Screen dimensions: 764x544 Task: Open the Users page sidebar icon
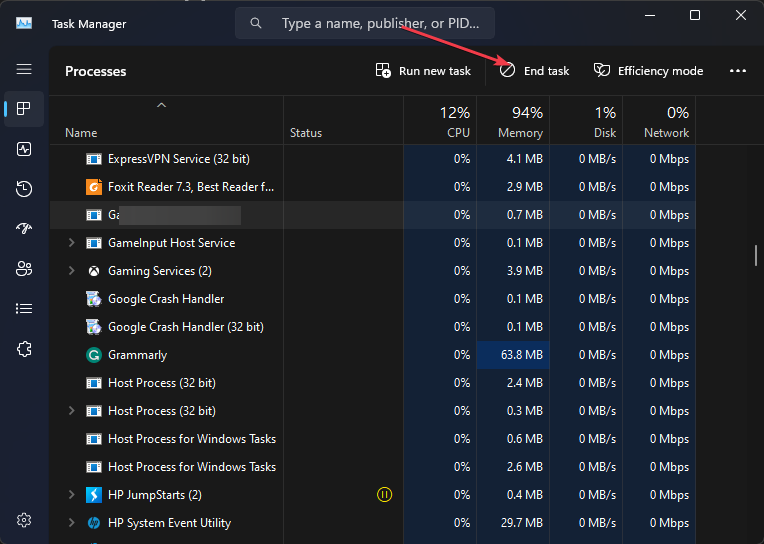[24, 269]
